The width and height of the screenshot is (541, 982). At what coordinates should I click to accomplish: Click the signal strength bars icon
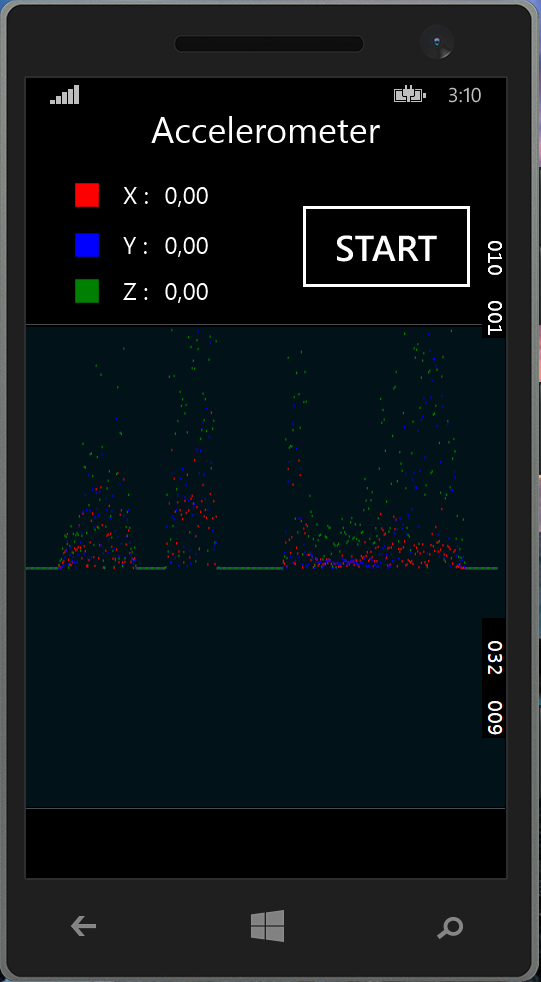[65, 95]
